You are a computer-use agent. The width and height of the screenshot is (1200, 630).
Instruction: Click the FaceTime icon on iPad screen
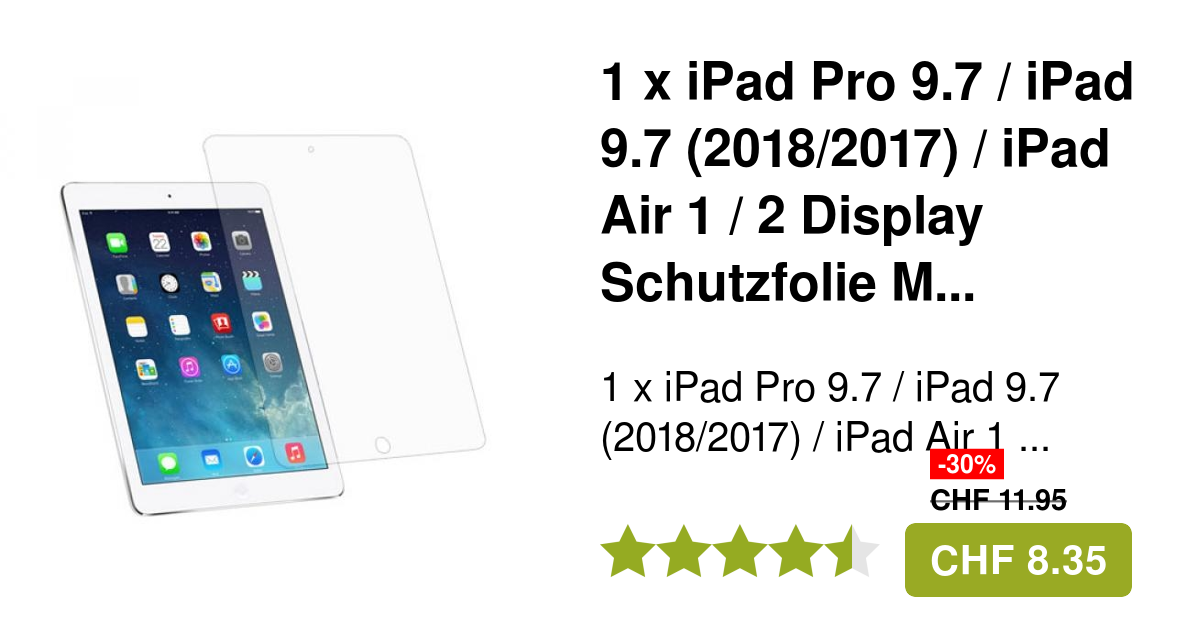click(117, 242)
